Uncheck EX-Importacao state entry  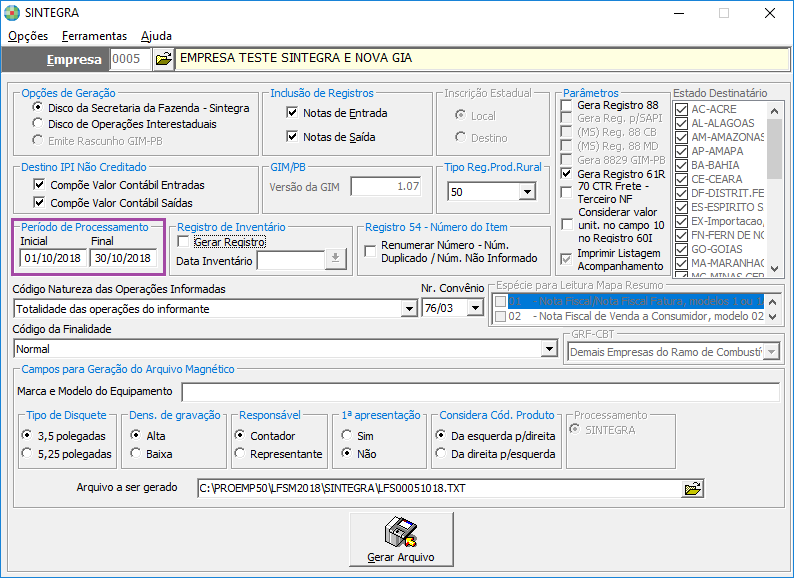point(682,221)
